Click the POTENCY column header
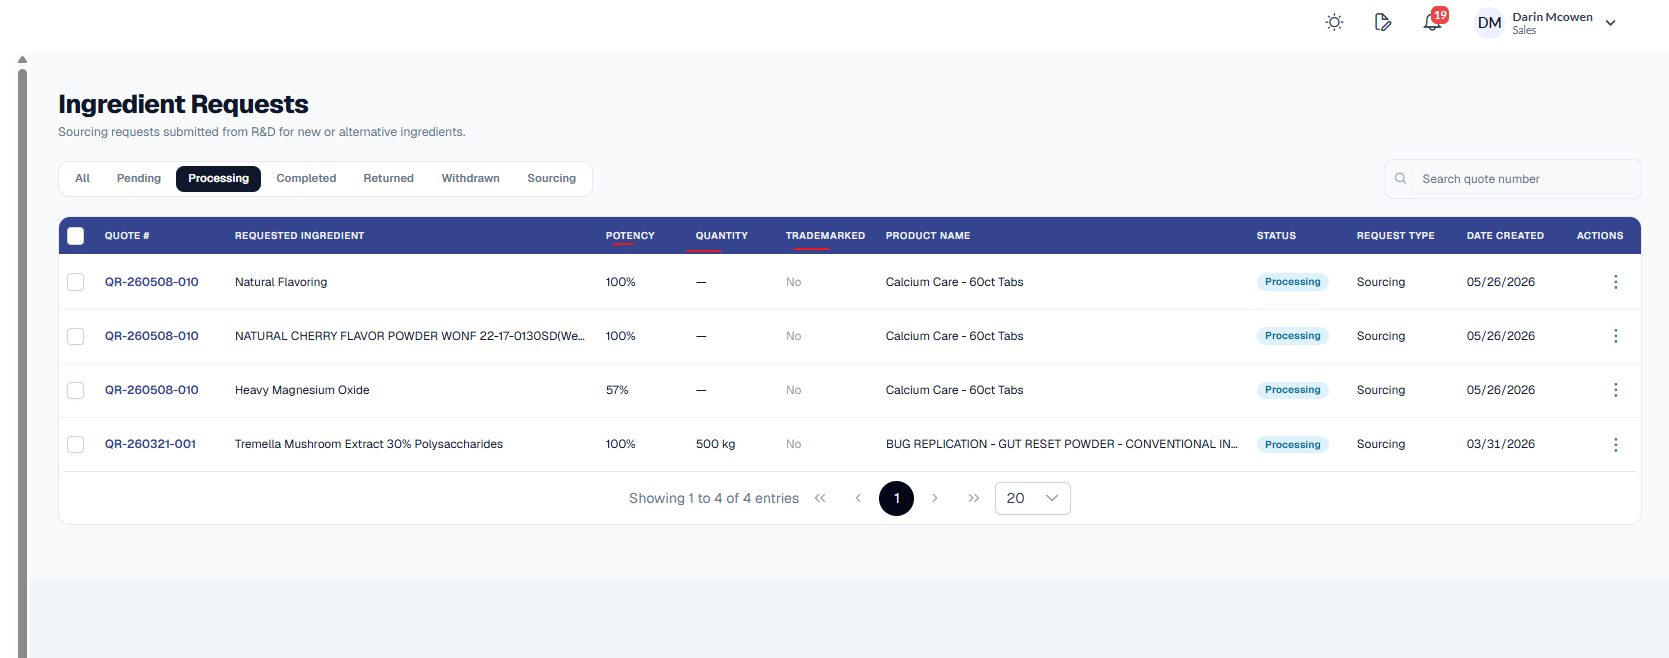Viewport: 1669px width, 658px height. click(630, 236)
